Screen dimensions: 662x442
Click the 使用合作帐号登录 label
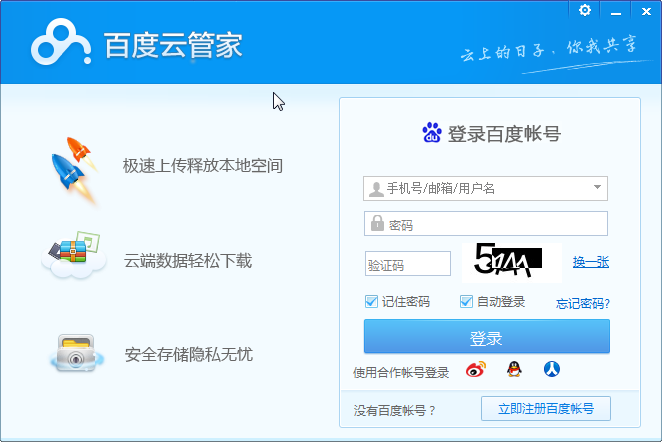[x=401, y=372]
